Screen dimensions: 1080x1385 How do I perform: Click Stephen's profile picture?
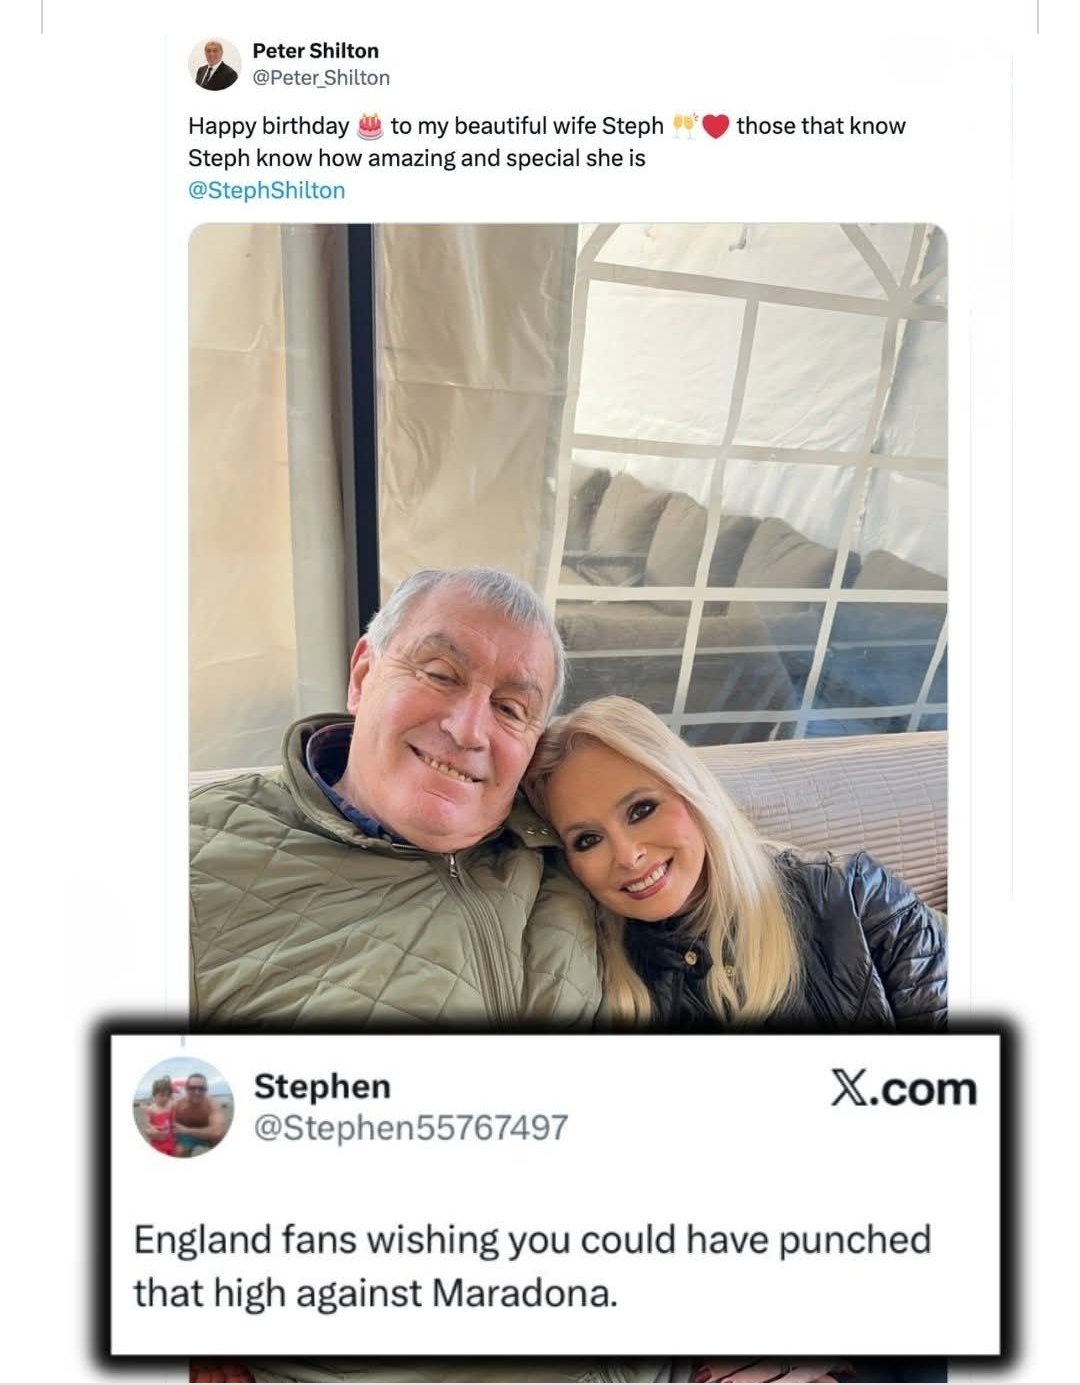point(183,1107)
